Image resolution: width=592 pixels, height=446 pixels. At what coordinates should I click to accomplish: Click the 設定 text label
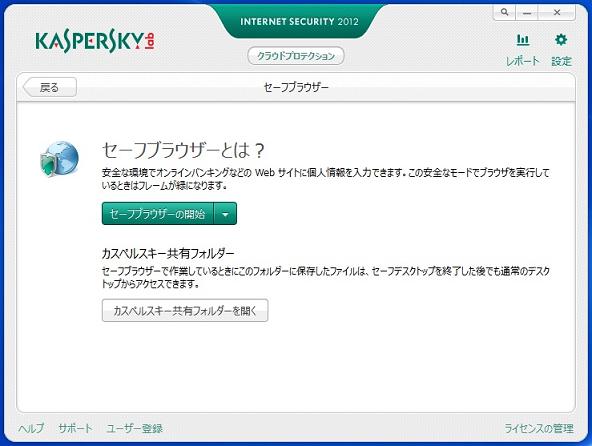(x=561, y=61)
